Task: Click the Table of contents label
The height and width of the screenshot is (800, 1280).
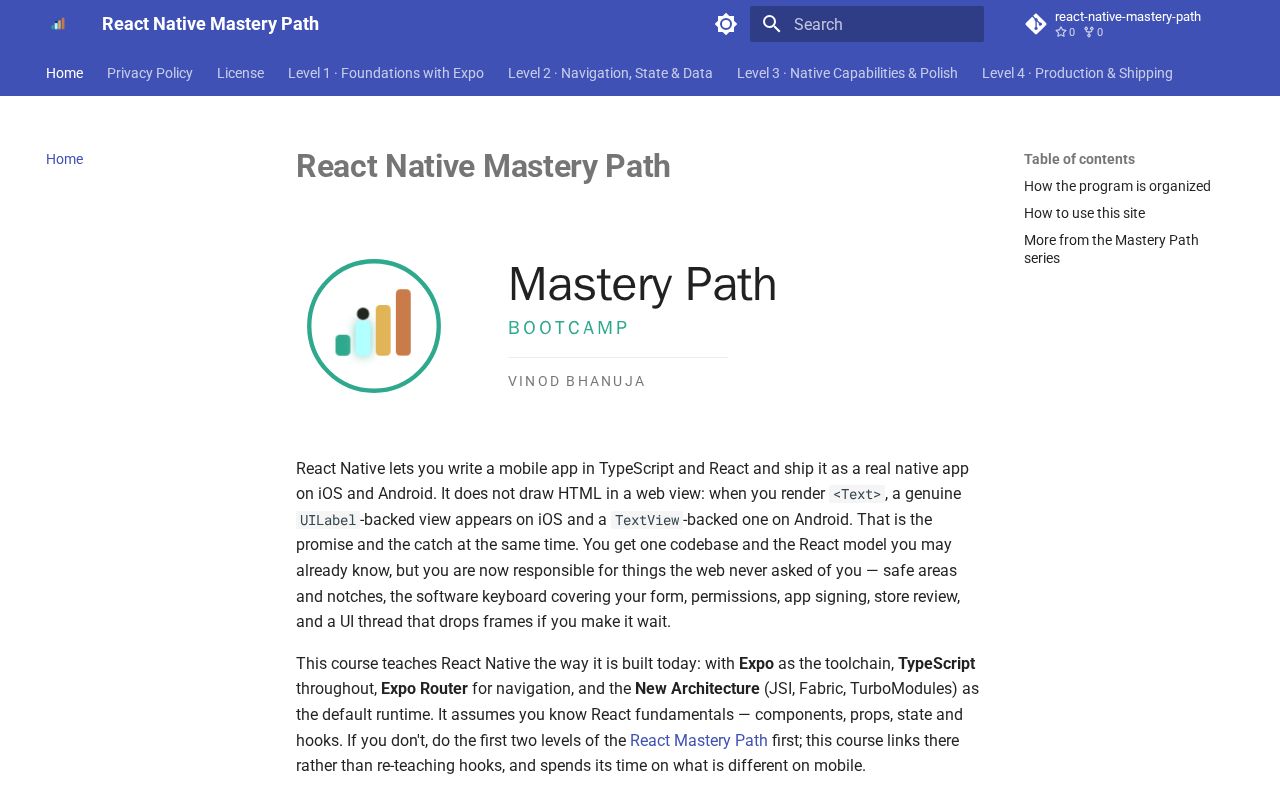Action: [1079, 159]
